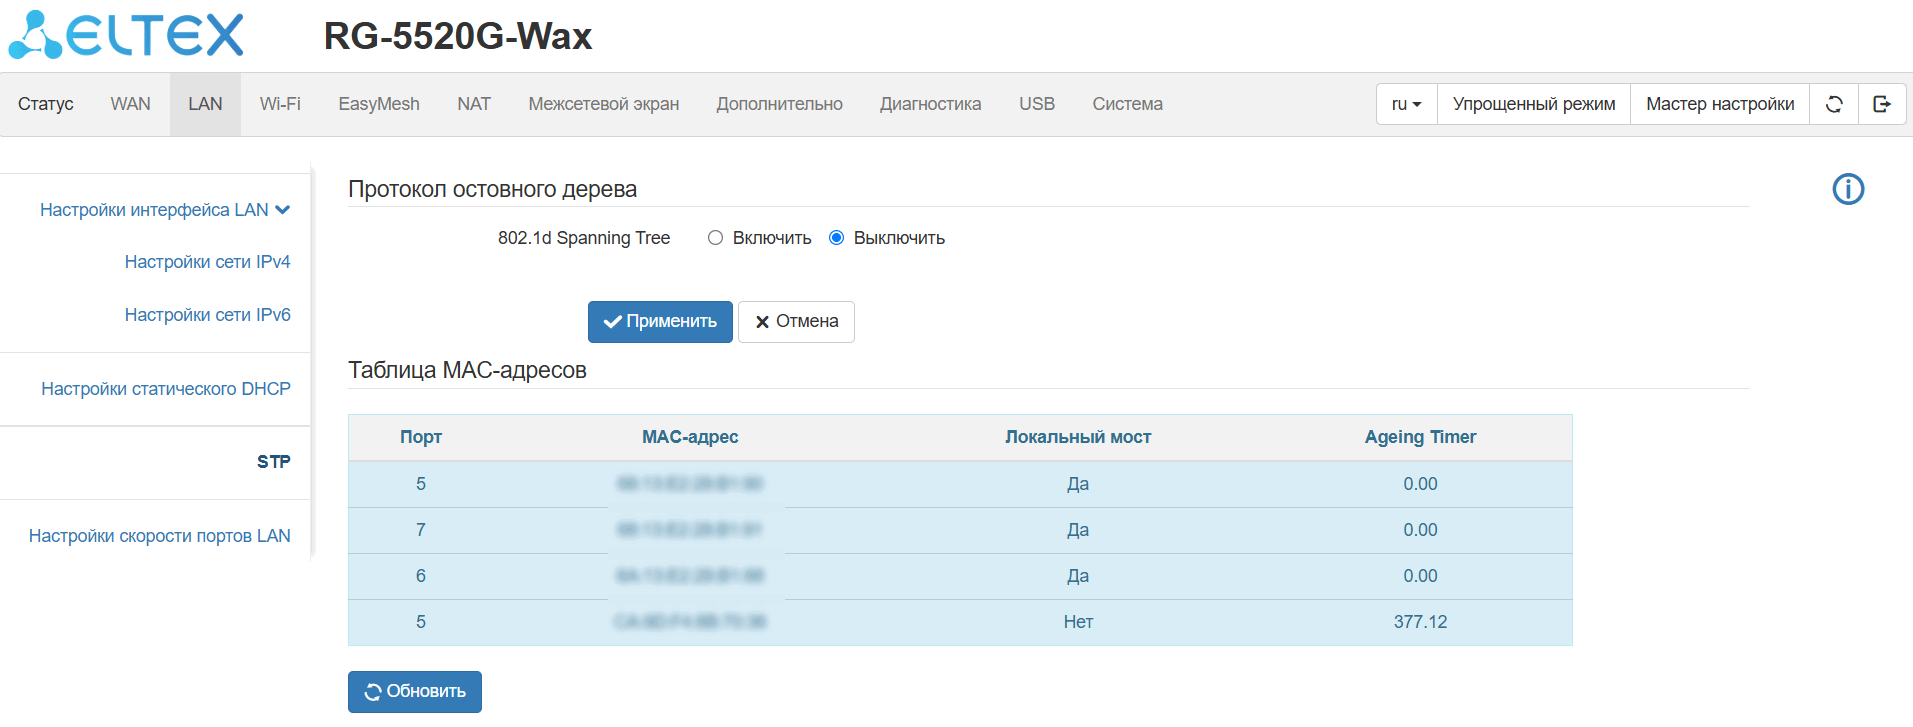
Task: Open the ru language dropdown
Action: click(1406, 104)
